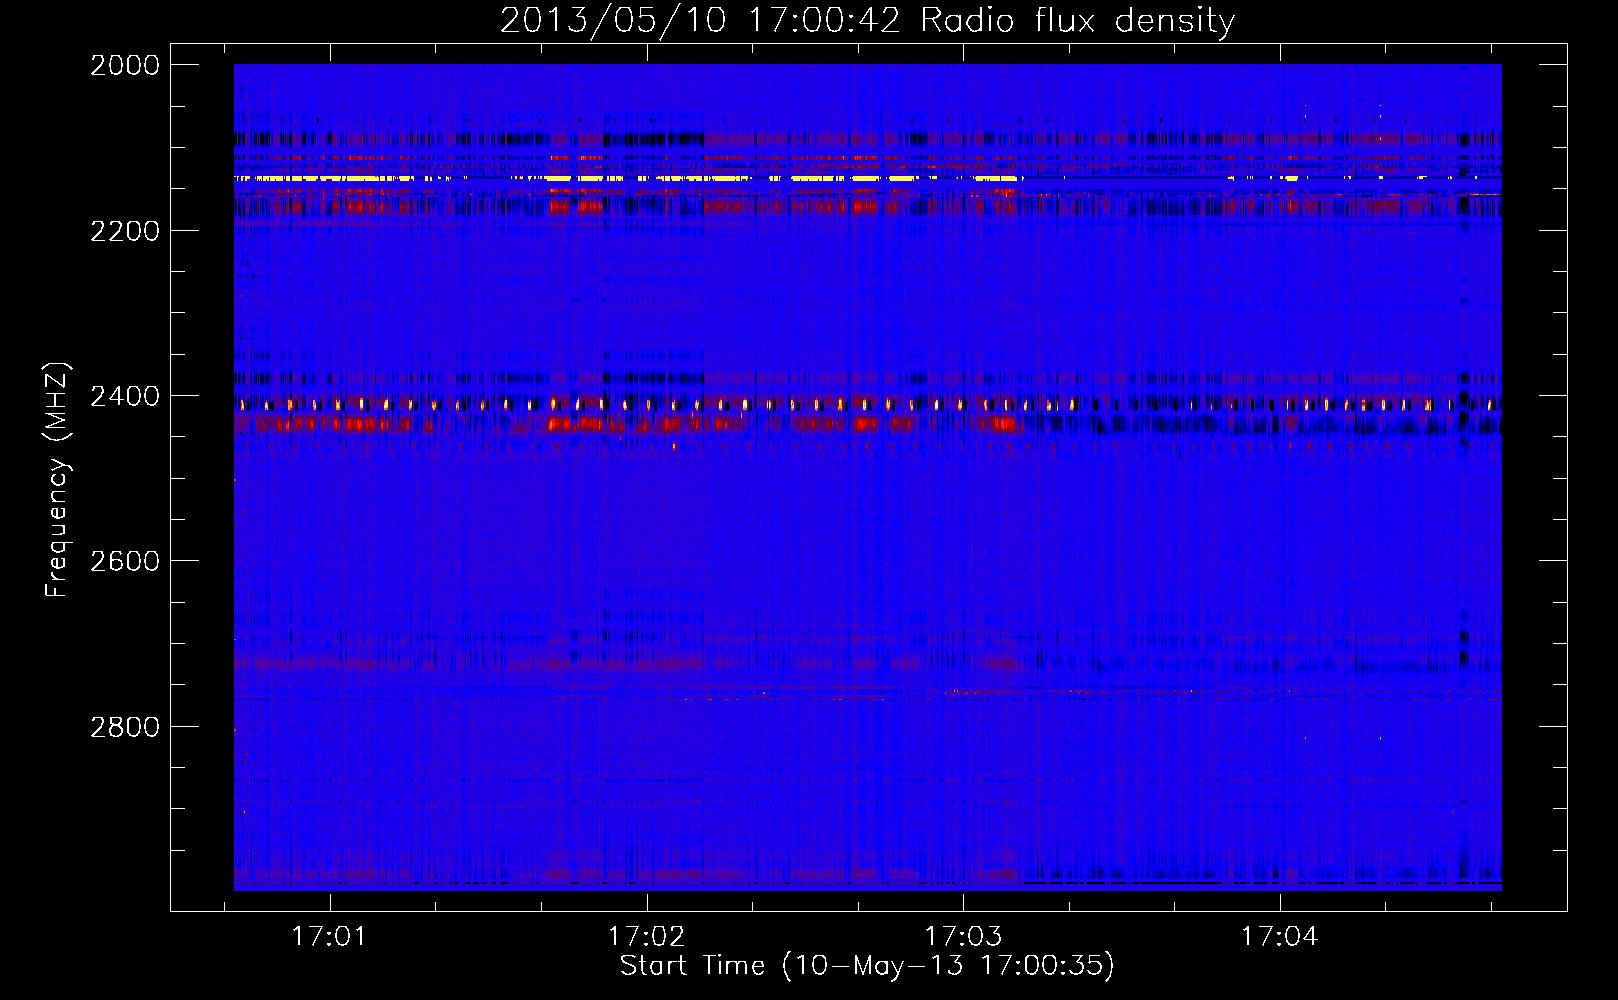The image size is (1618, 1000).
Task: Select the 2400 frequency tick label
Action: (x=125, y=396)
